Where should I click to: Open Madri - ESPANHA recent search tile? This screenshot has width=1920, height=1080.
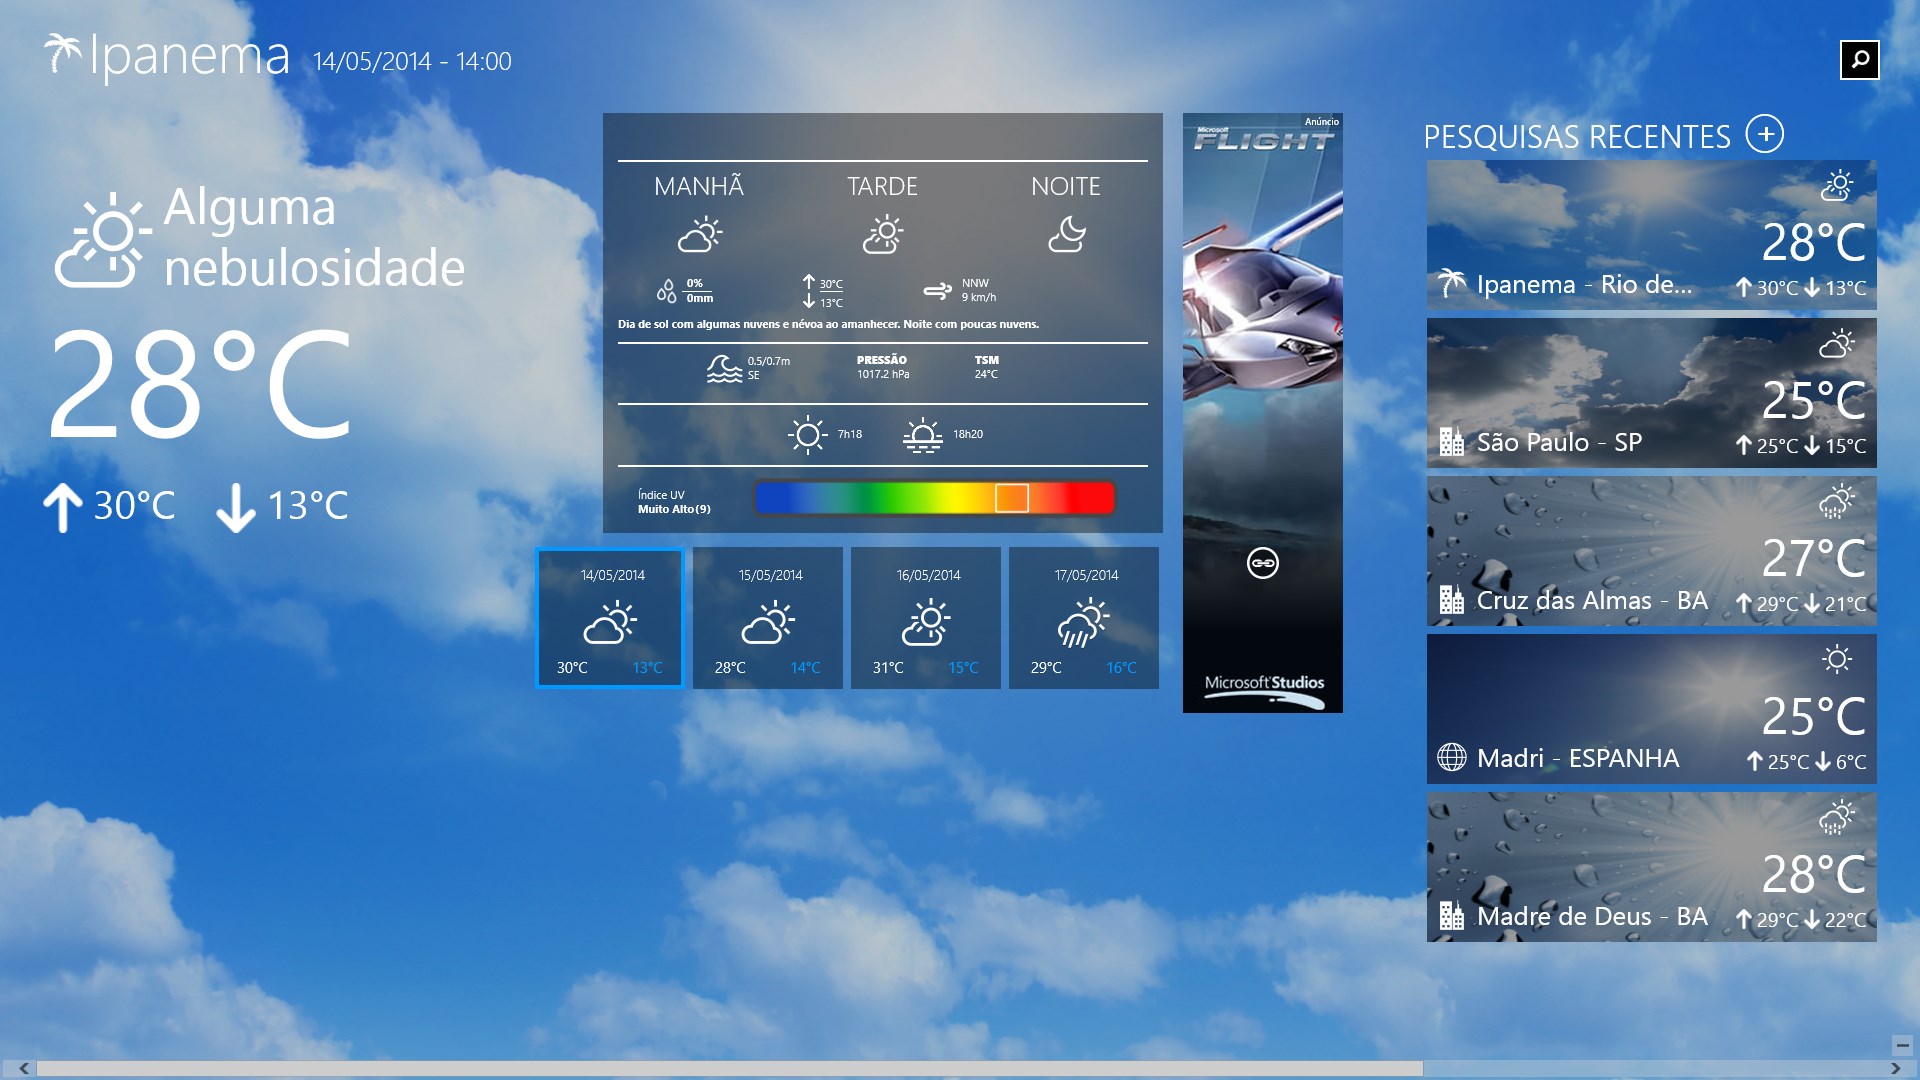[x=1651, y=709]
